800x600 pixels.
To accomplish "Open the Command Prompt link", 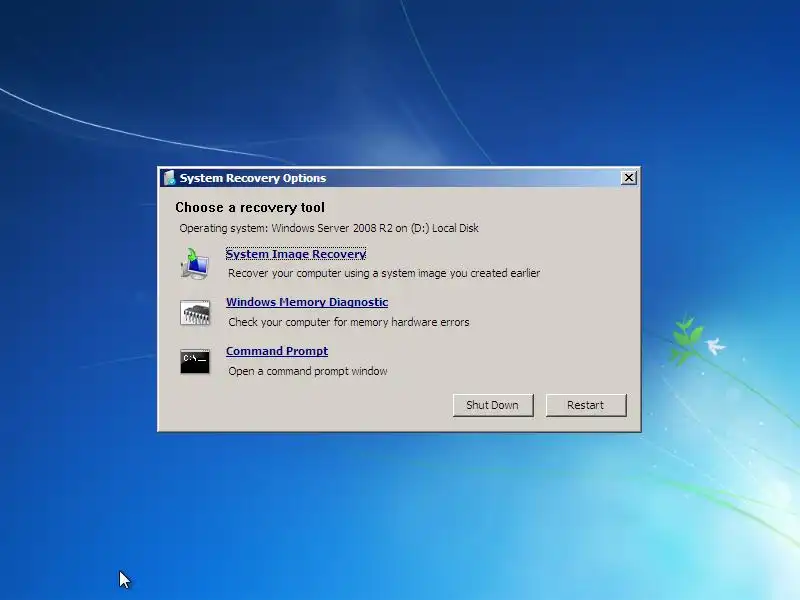I will point(277,351).
